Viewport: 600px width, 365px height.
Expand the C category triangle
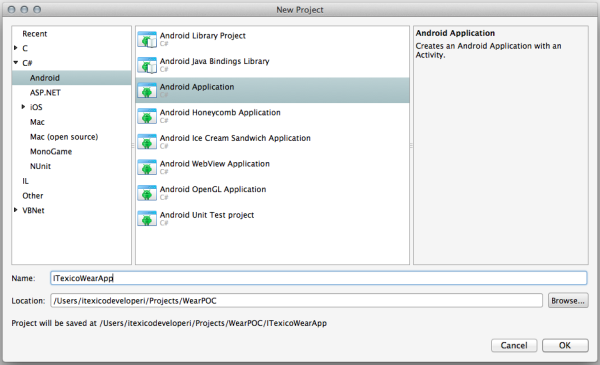(x=16, y=48)
